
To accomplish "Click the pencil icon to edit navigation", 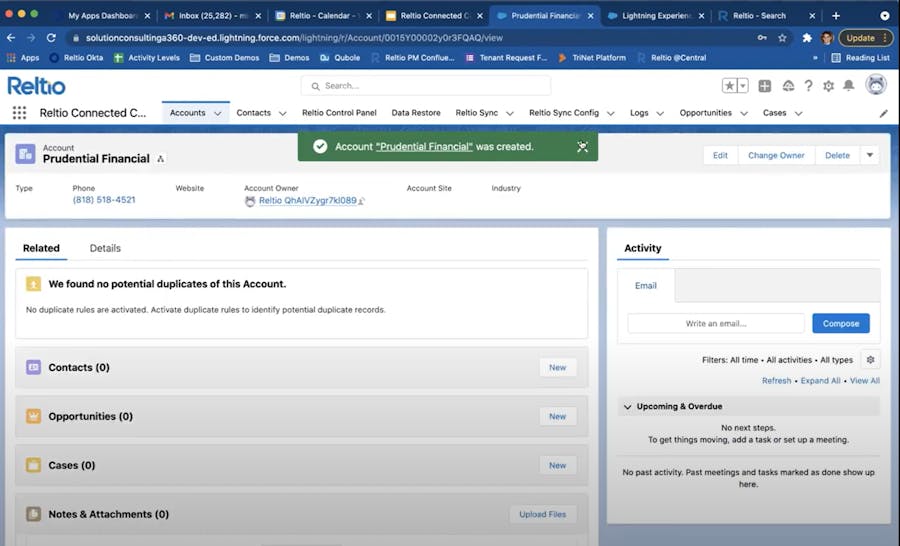I will pos(883,114).
